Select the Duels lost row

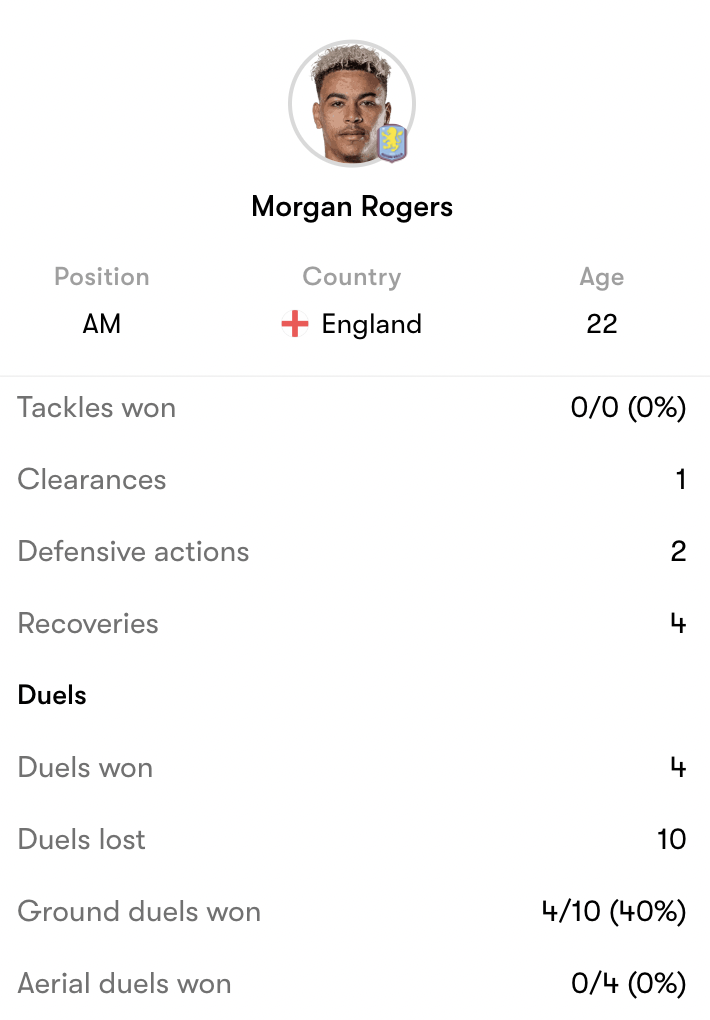(355, 839)
